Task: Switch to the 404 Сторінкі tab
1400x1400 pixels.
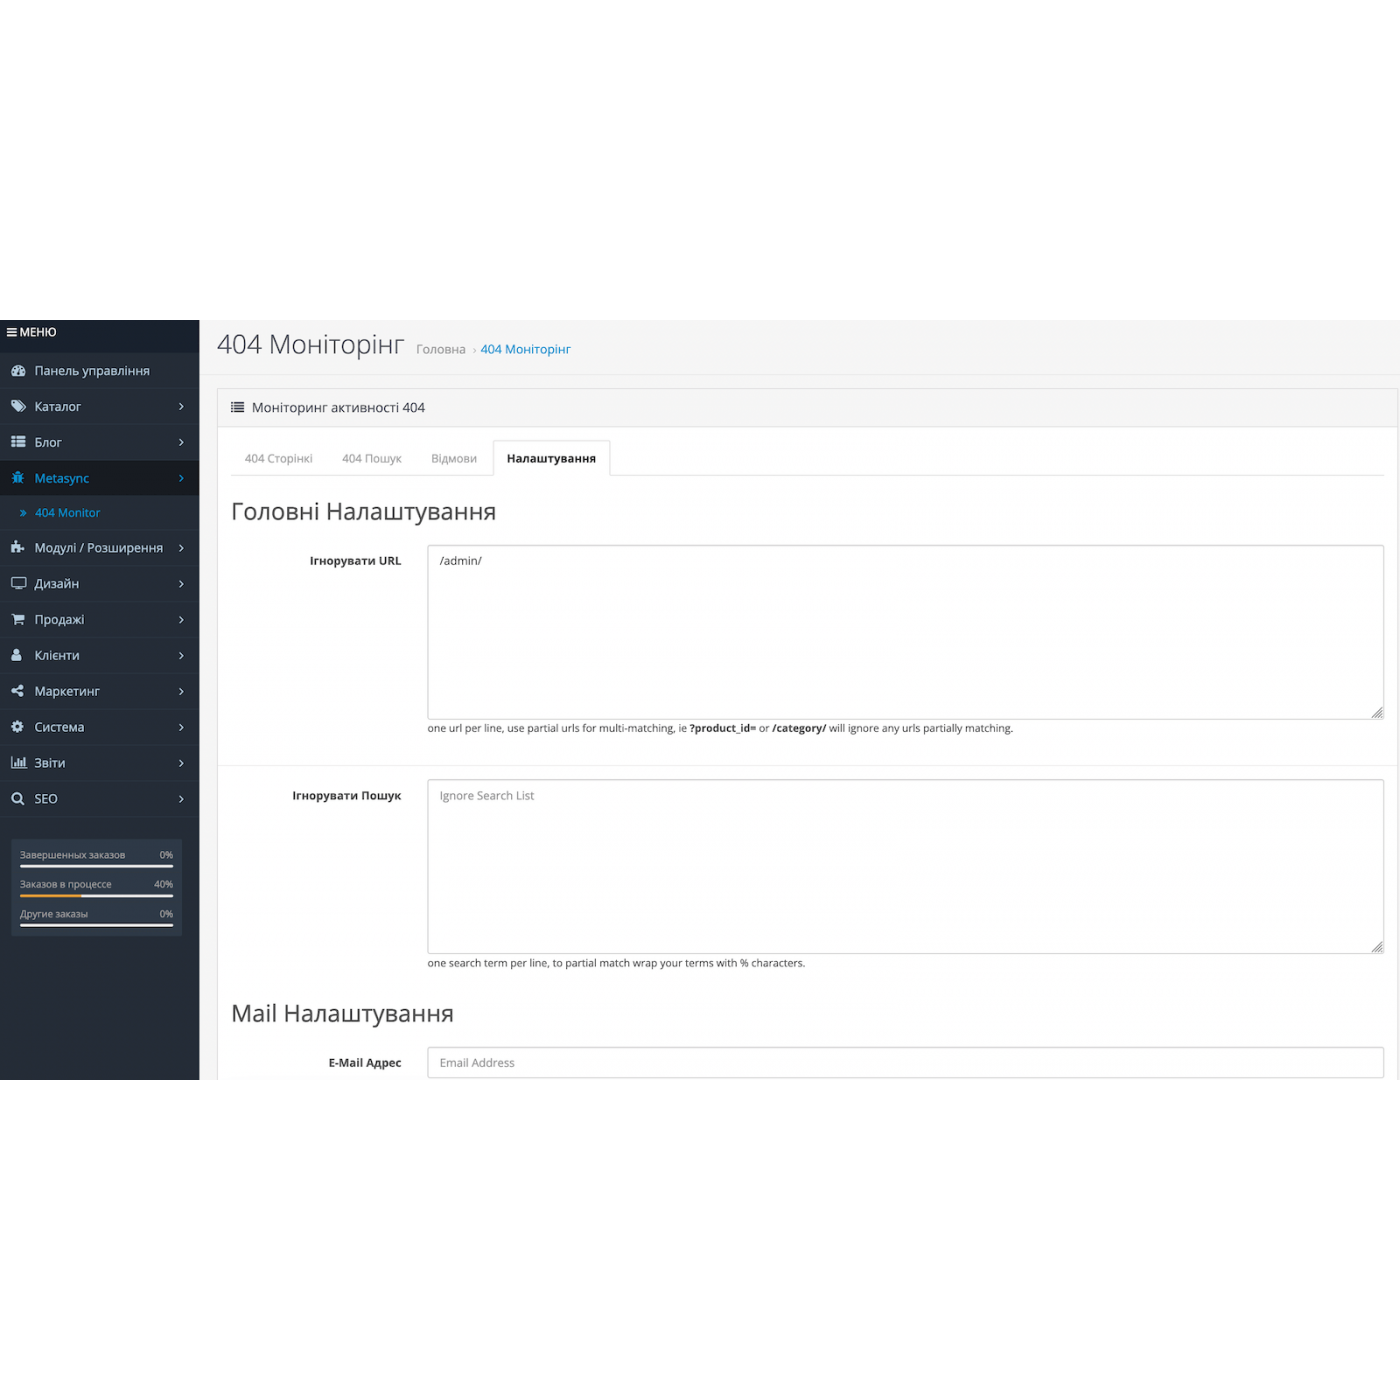Action: click(278, 459)
